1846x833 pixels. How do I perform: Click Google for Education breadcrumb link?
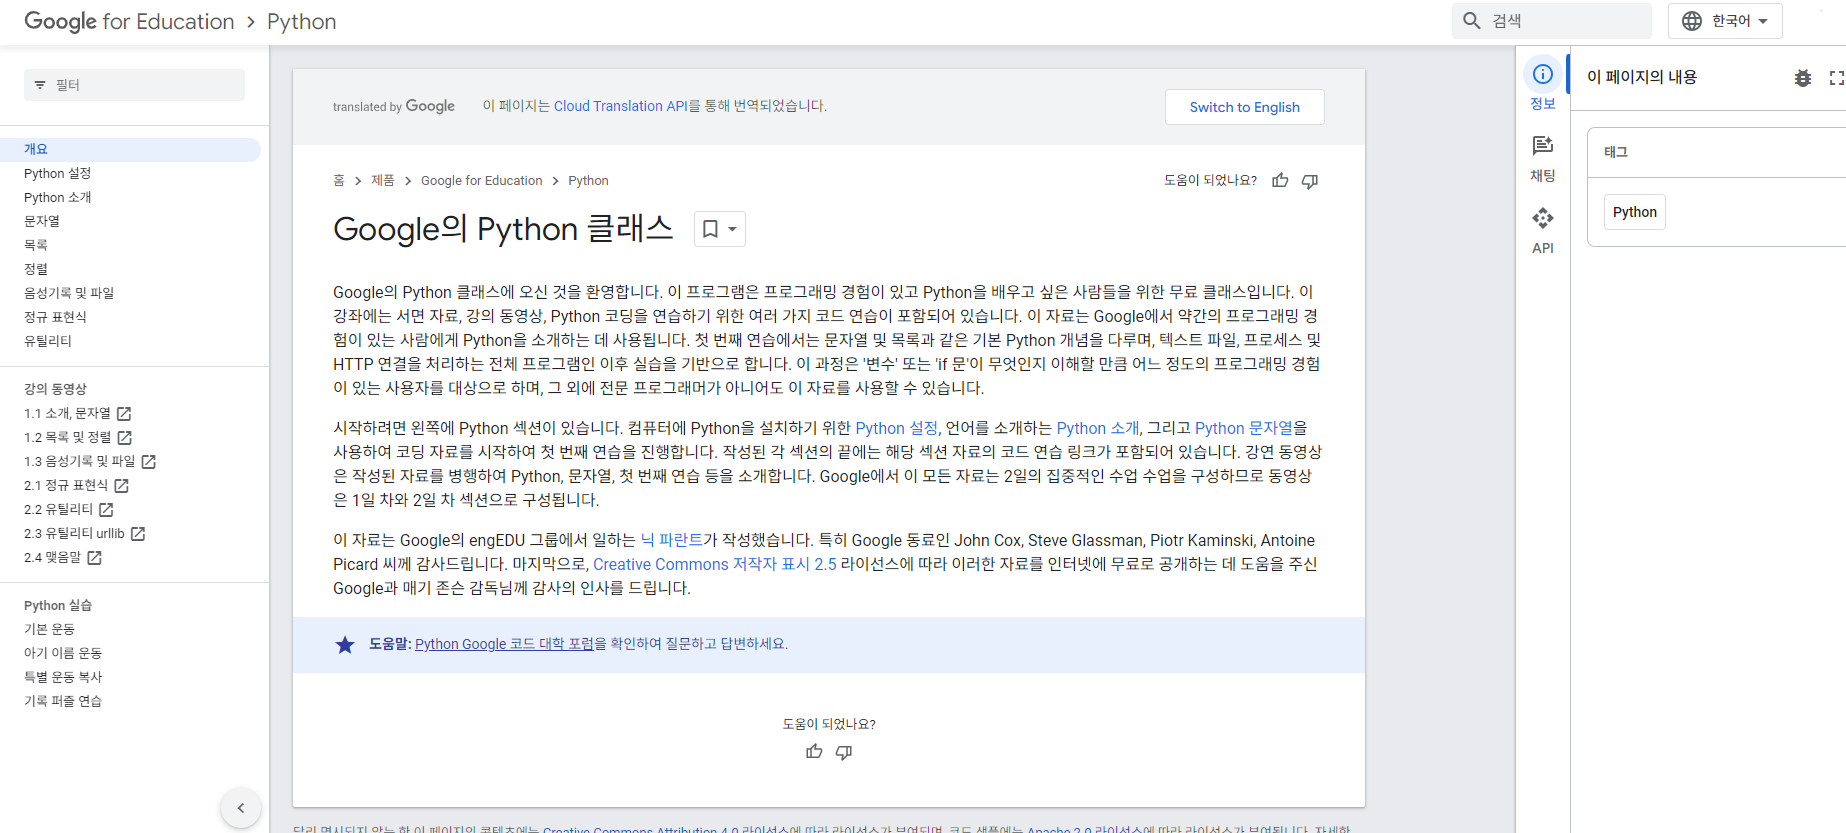pyautogui.click(x=481, y=181)
